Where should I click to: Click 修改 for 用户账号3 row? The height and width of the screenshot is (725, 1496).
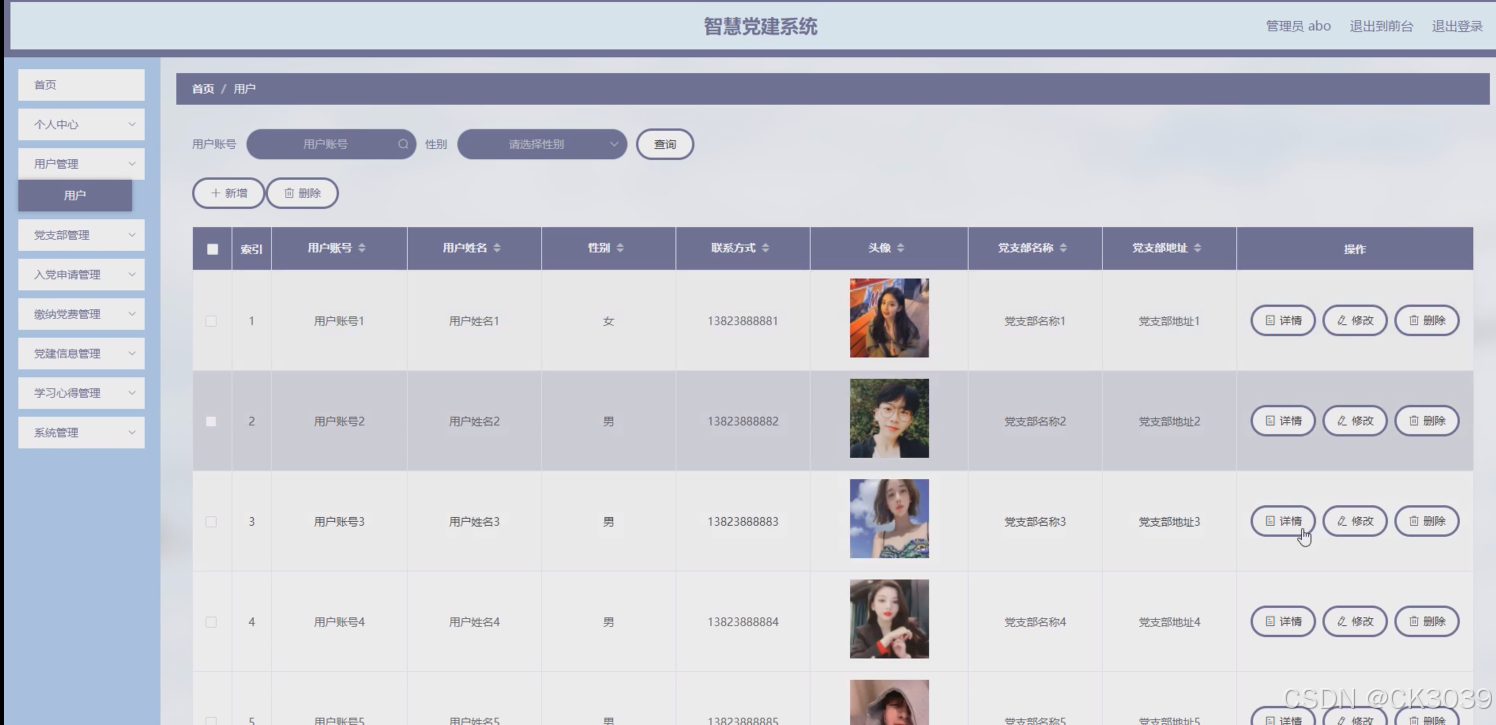[1355, 521]
